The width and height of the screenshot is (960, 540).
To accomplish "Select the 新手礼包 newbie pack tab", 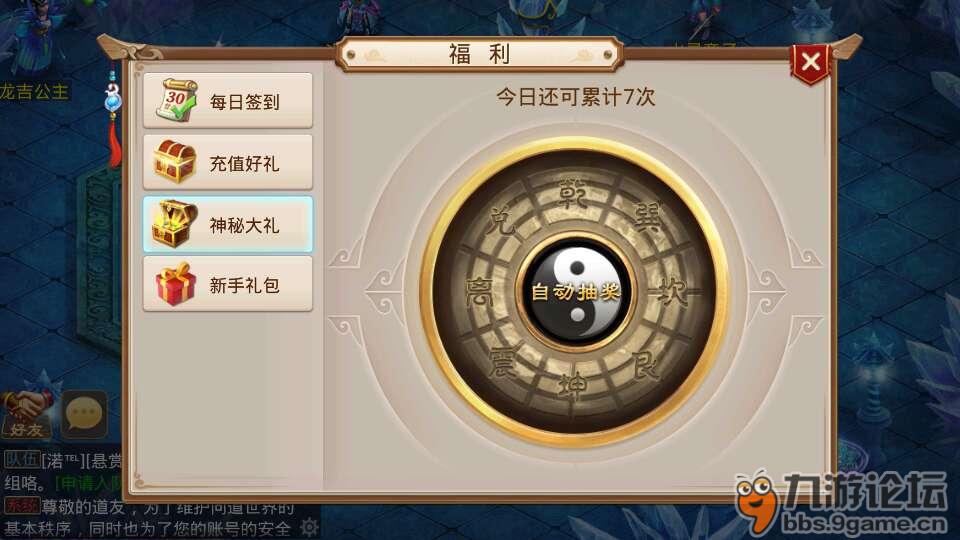I will coord(228,284).
